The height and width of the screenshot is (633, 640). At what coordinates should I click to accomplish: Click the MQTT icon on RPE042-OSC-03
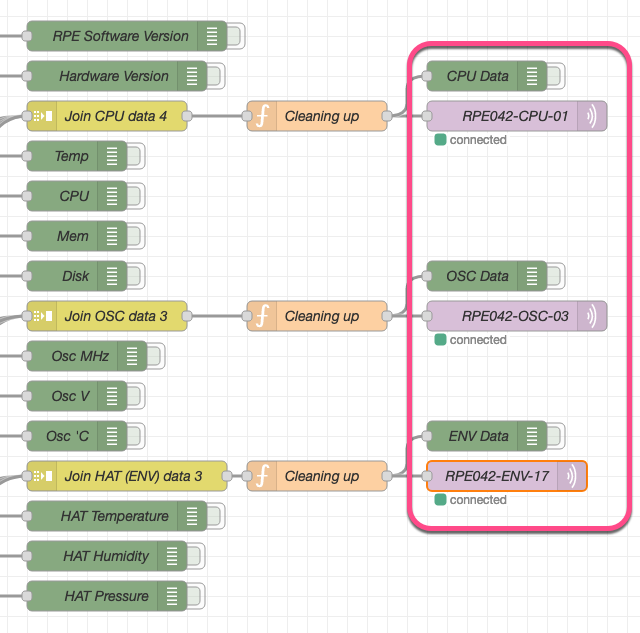[x=592, y=316]
